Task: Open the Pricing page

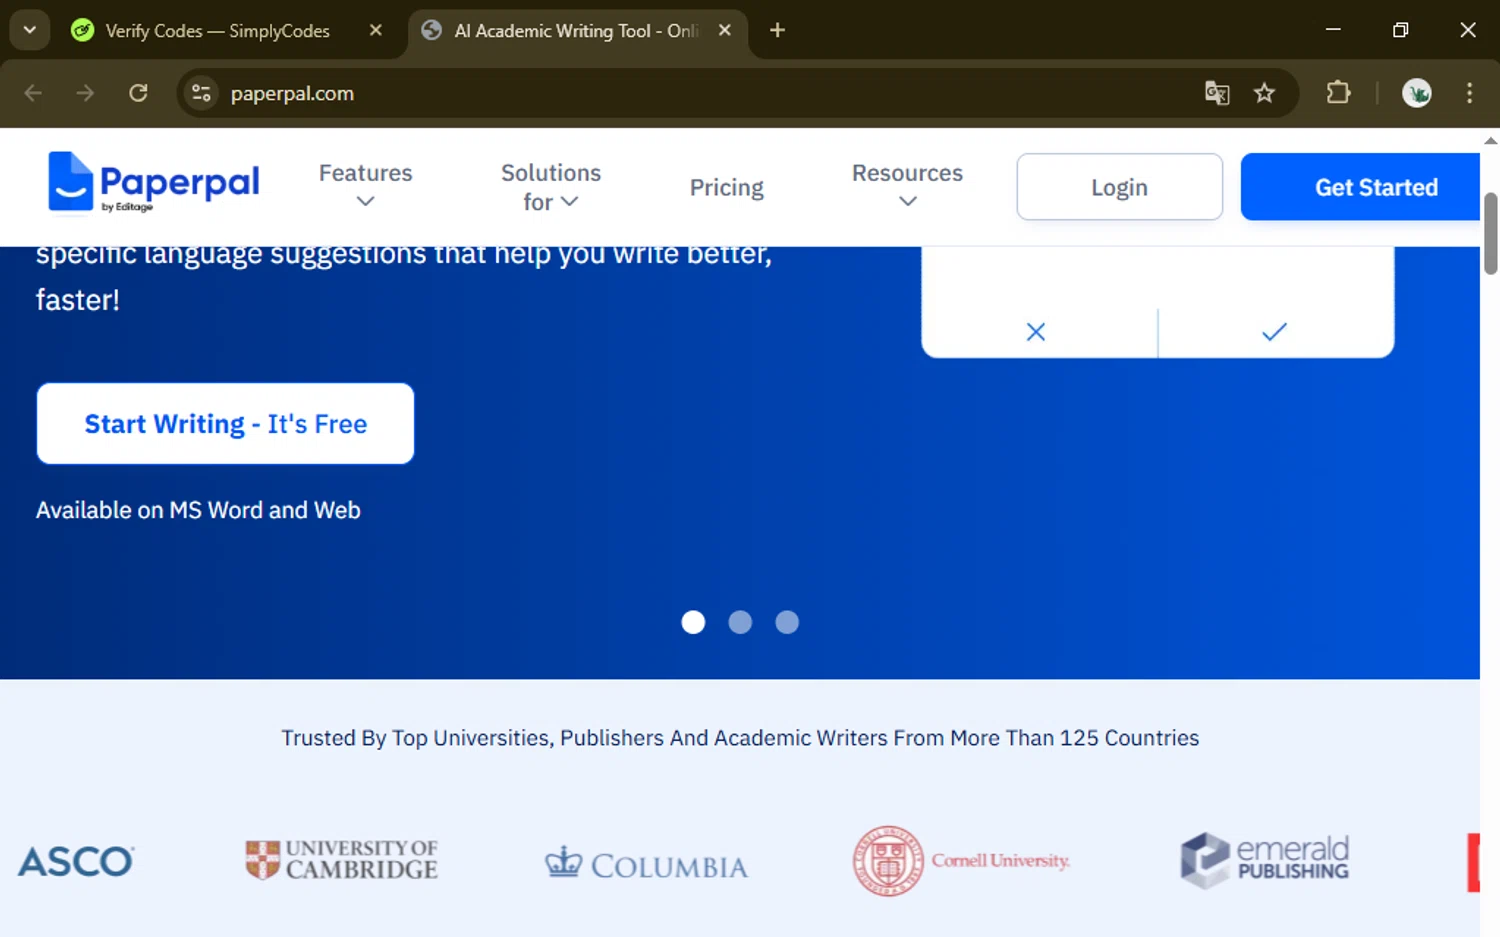Action: coord(727,187)
